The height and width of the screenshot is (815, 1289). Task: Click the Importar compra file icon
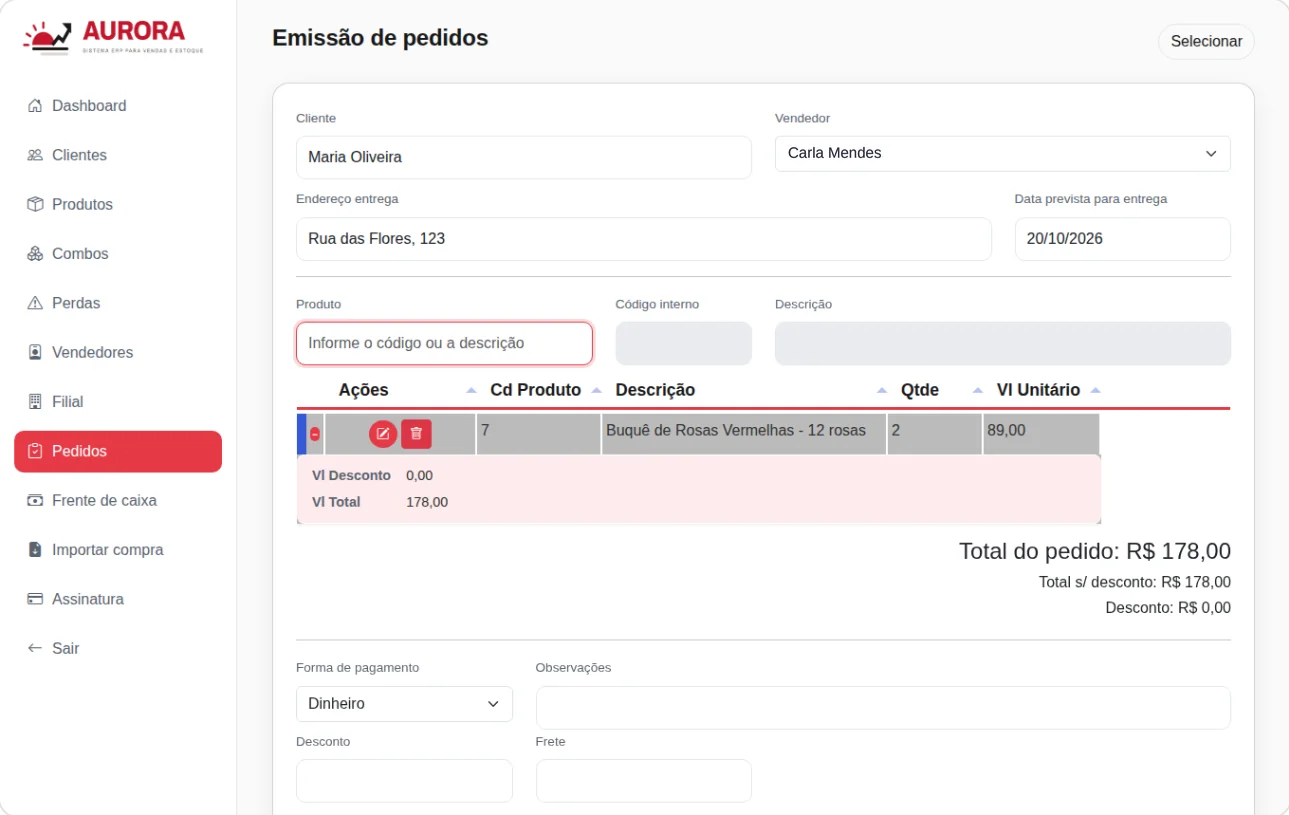click(x=35, y=549)
